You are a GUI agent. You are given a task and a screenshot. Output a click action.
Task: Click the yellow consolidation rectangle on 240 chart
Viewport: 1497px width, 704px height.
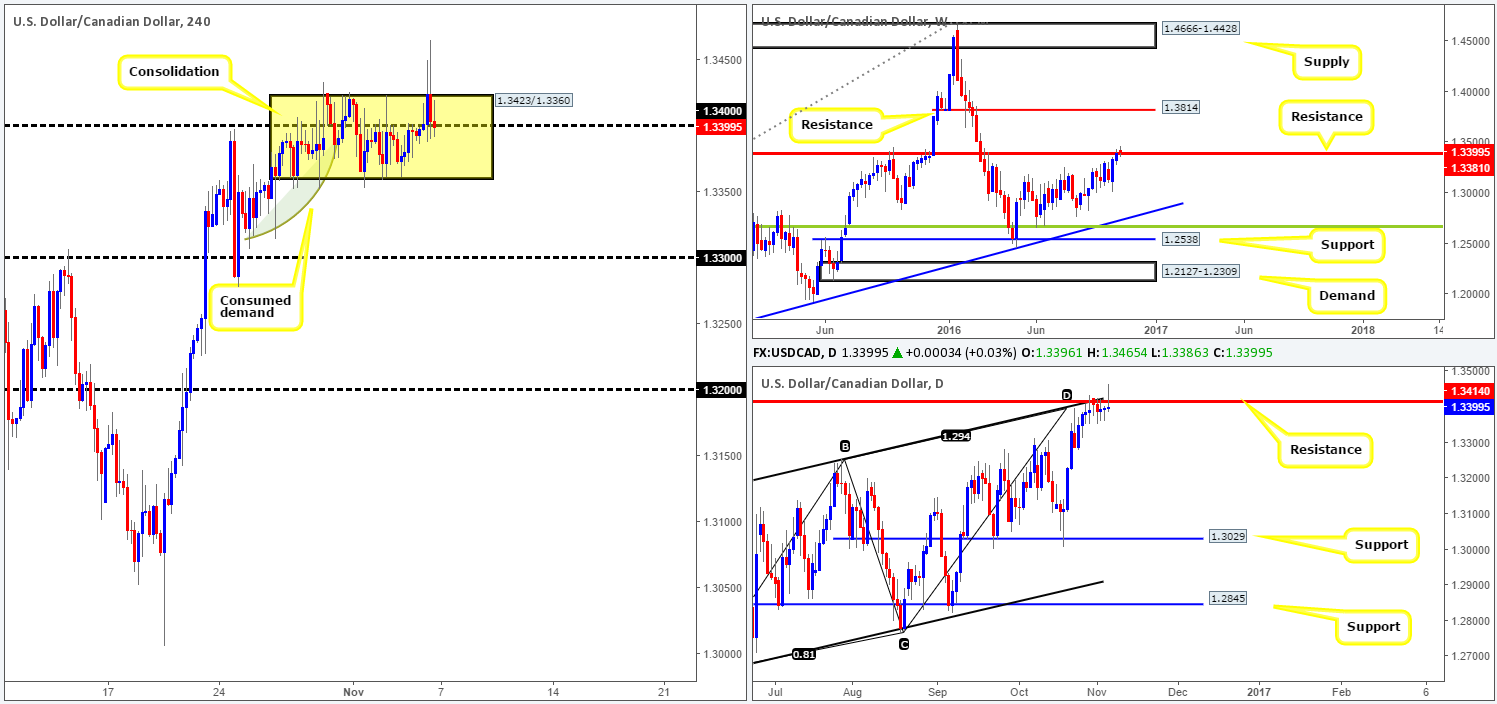coord(381,137)
